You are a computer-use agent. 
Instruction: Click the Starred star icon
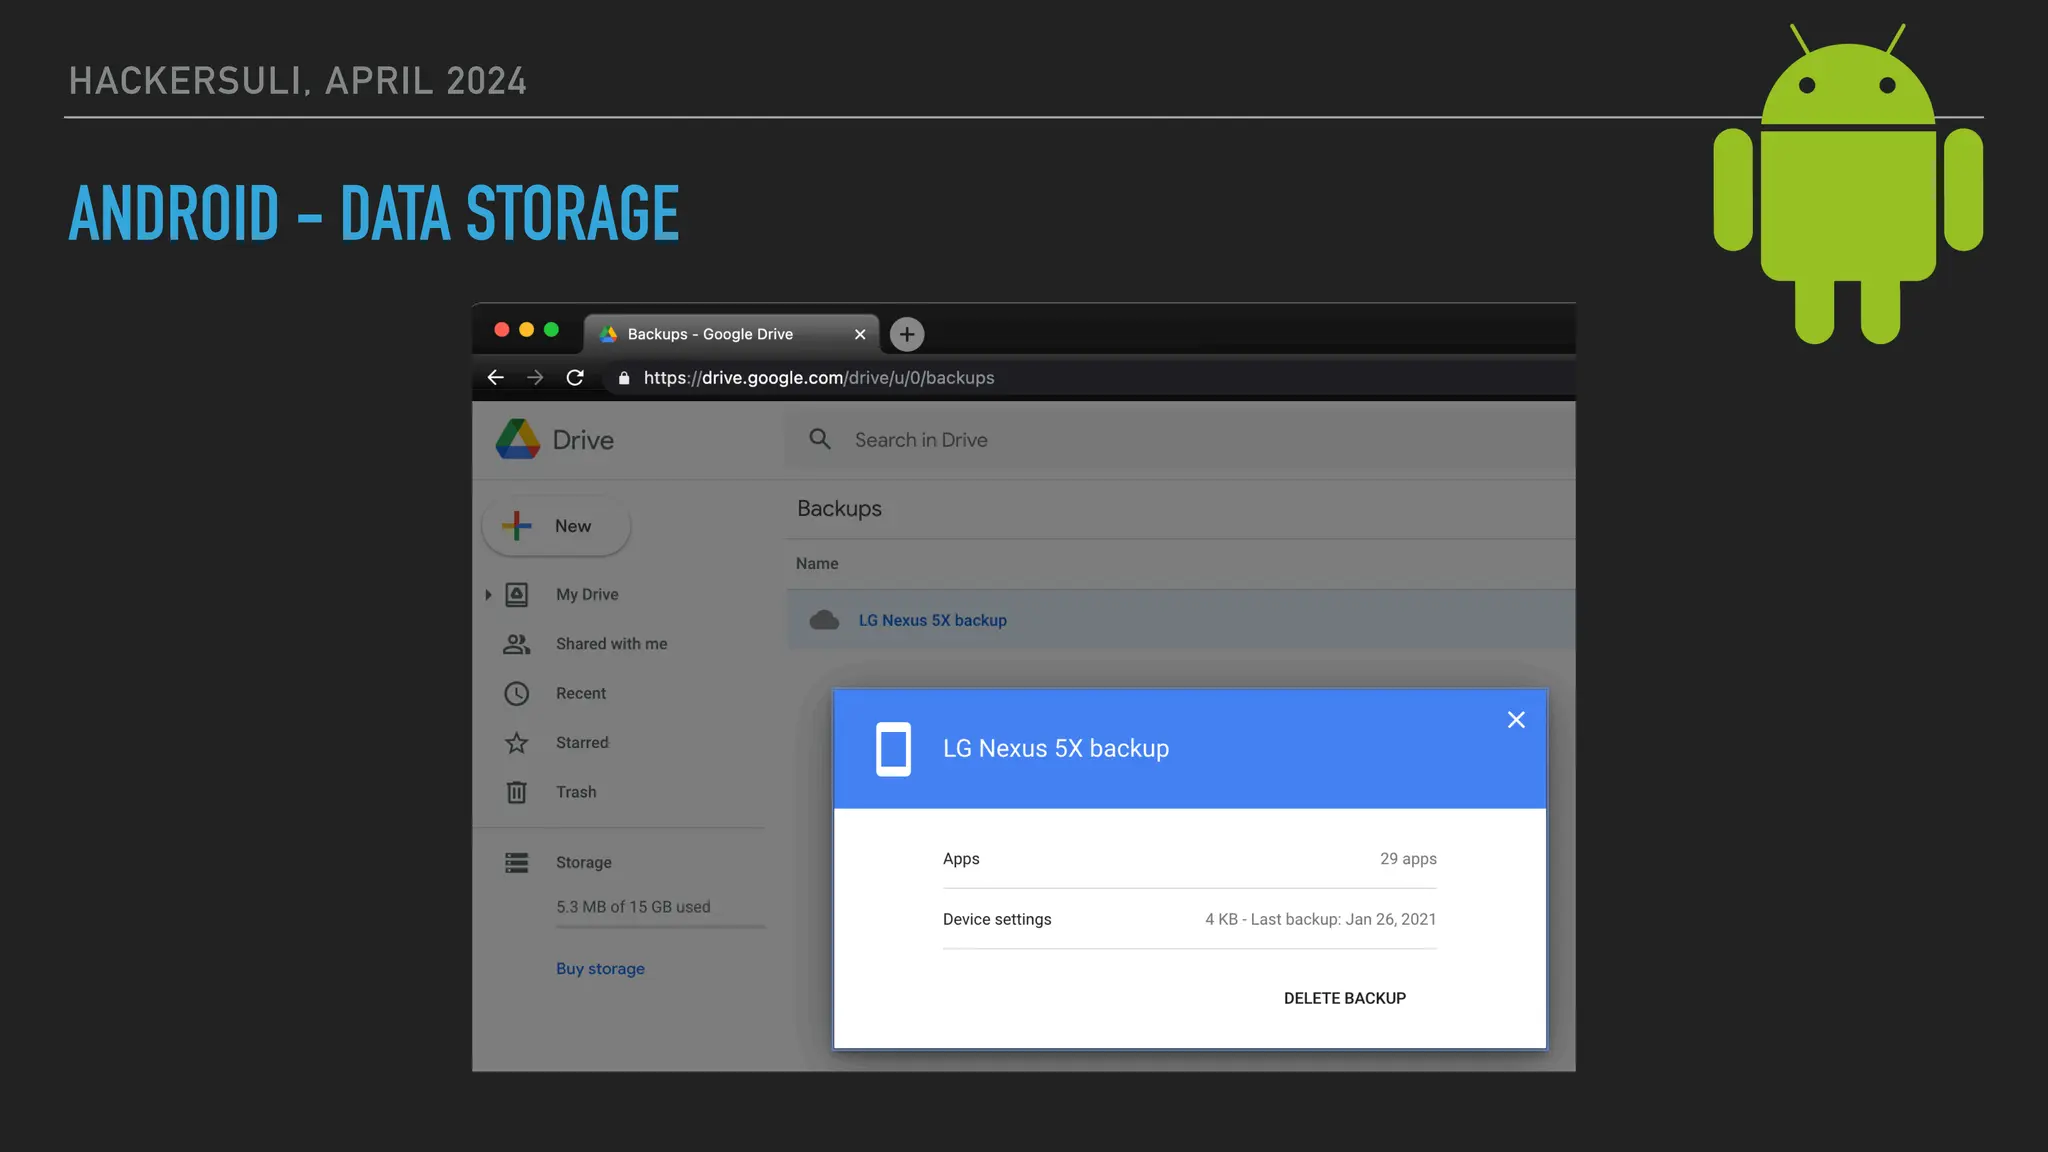click(x=516, y=742)
